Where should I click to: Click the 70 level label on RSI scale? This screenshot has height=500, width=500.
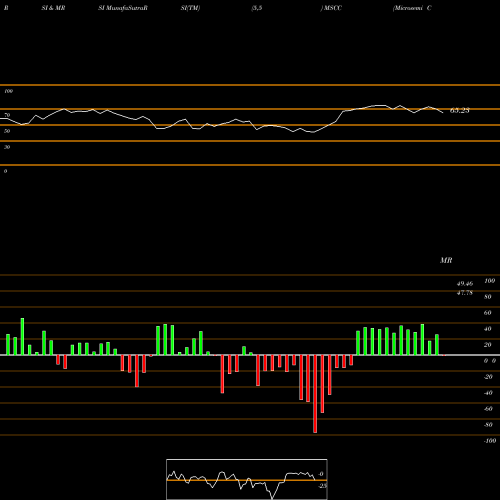[x=7, y=115]
